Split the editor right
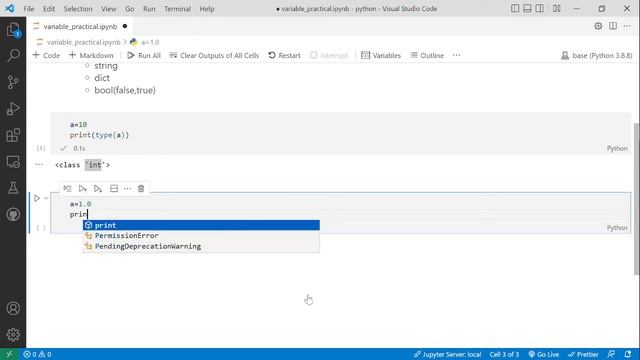 [613, 26]
